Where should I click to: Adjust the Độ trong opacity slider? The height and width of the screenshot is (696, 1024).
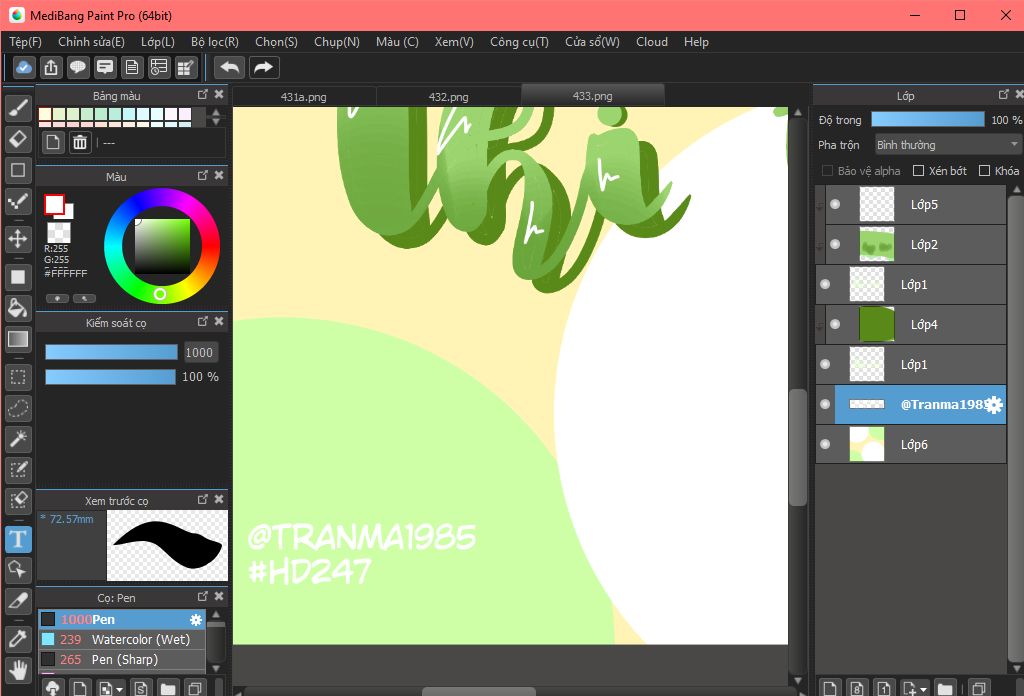pyautogui.click(x=927, y=119)
